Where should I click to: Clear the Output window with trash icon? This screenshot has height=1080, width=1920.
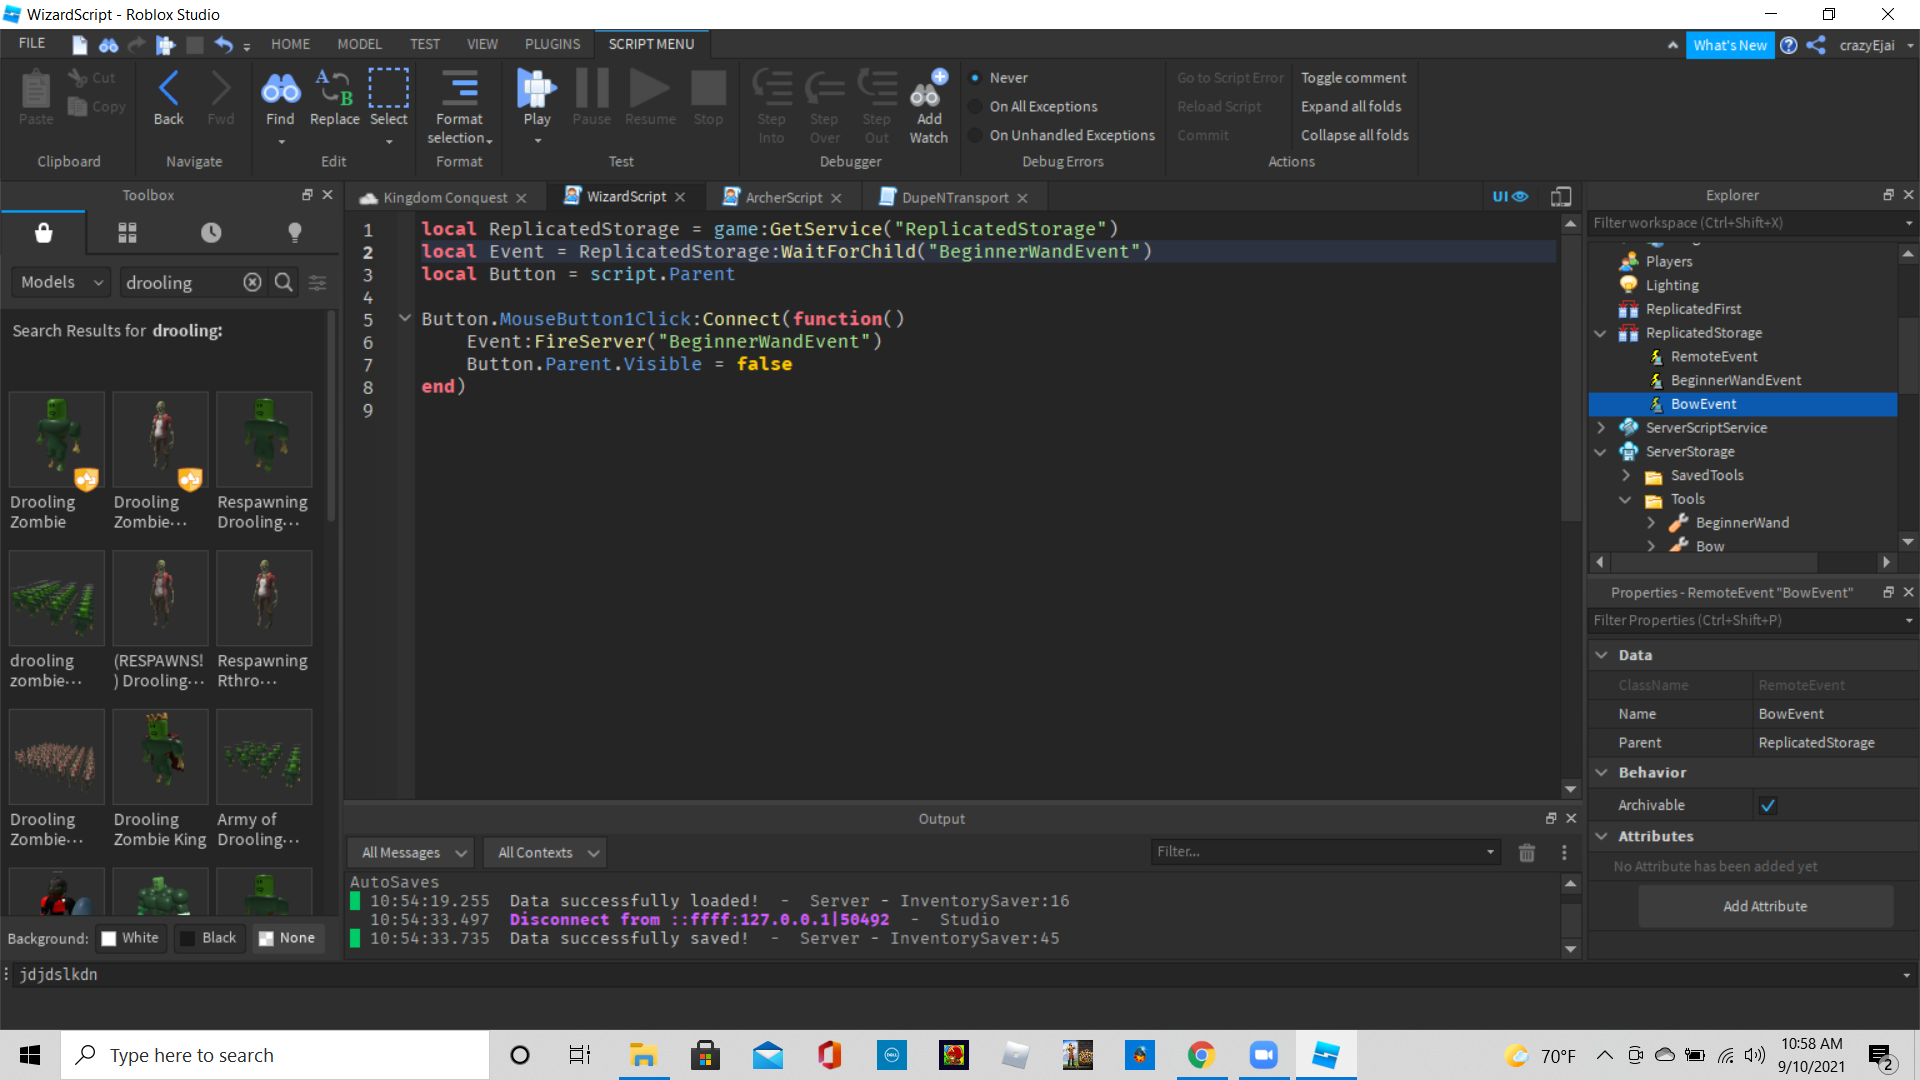click(1526, 853)
